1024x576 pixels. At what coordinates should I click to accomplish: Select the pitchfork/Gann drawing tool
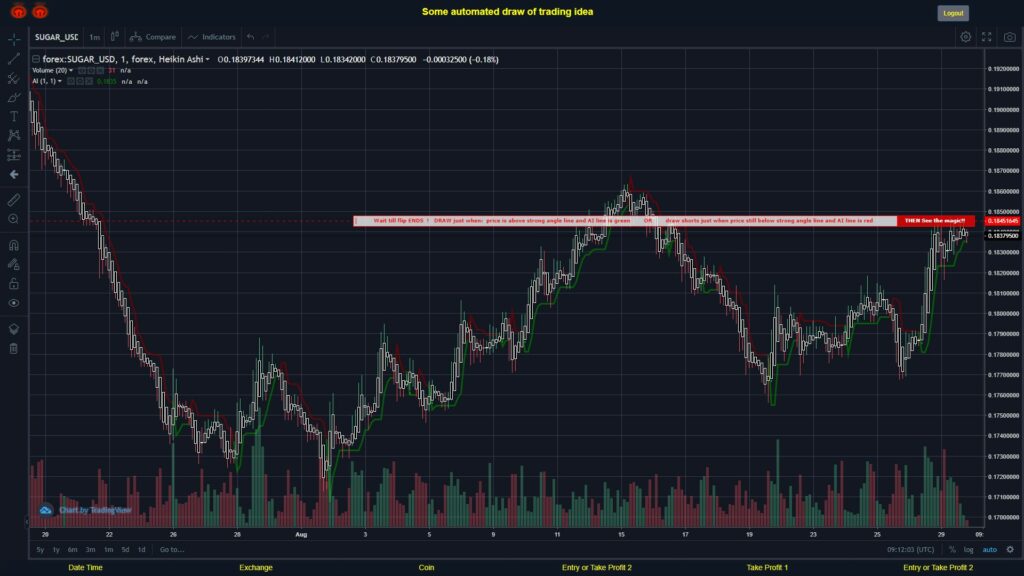coord(14,78)
